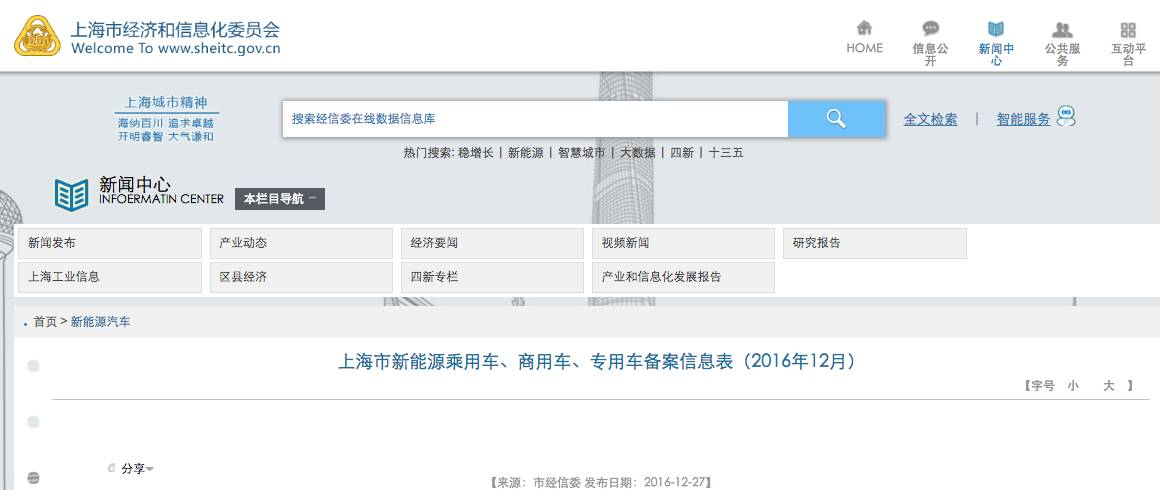The width and height of the screenshot is (1160, 490).
Task: Click the golden Shanghai commission logo emblem
Action: pyautogui.click(x=38, y=36)
